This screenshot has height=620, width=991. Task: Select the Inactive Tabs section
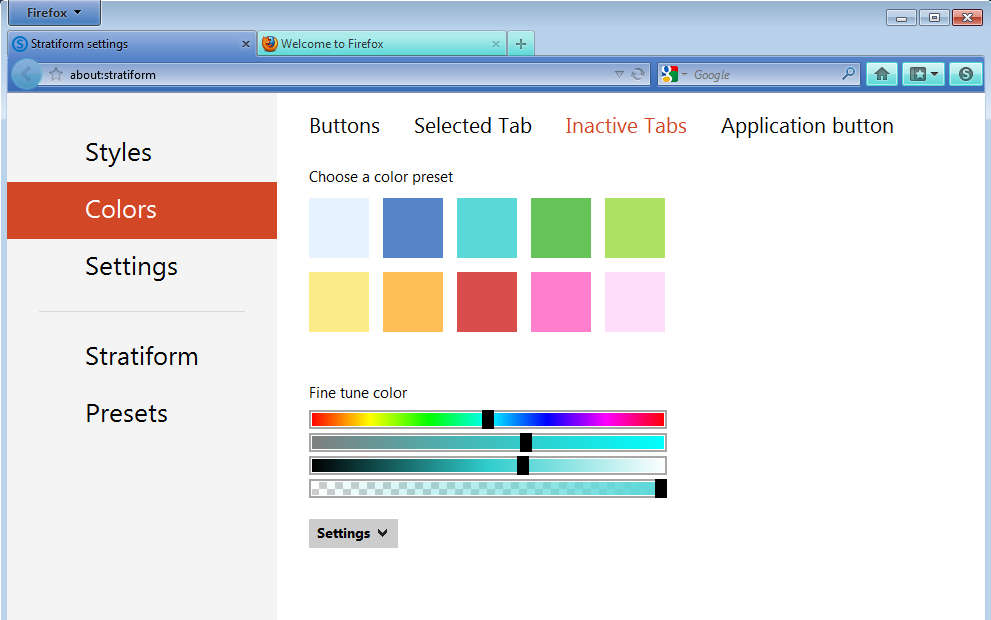tap(625, 126)
